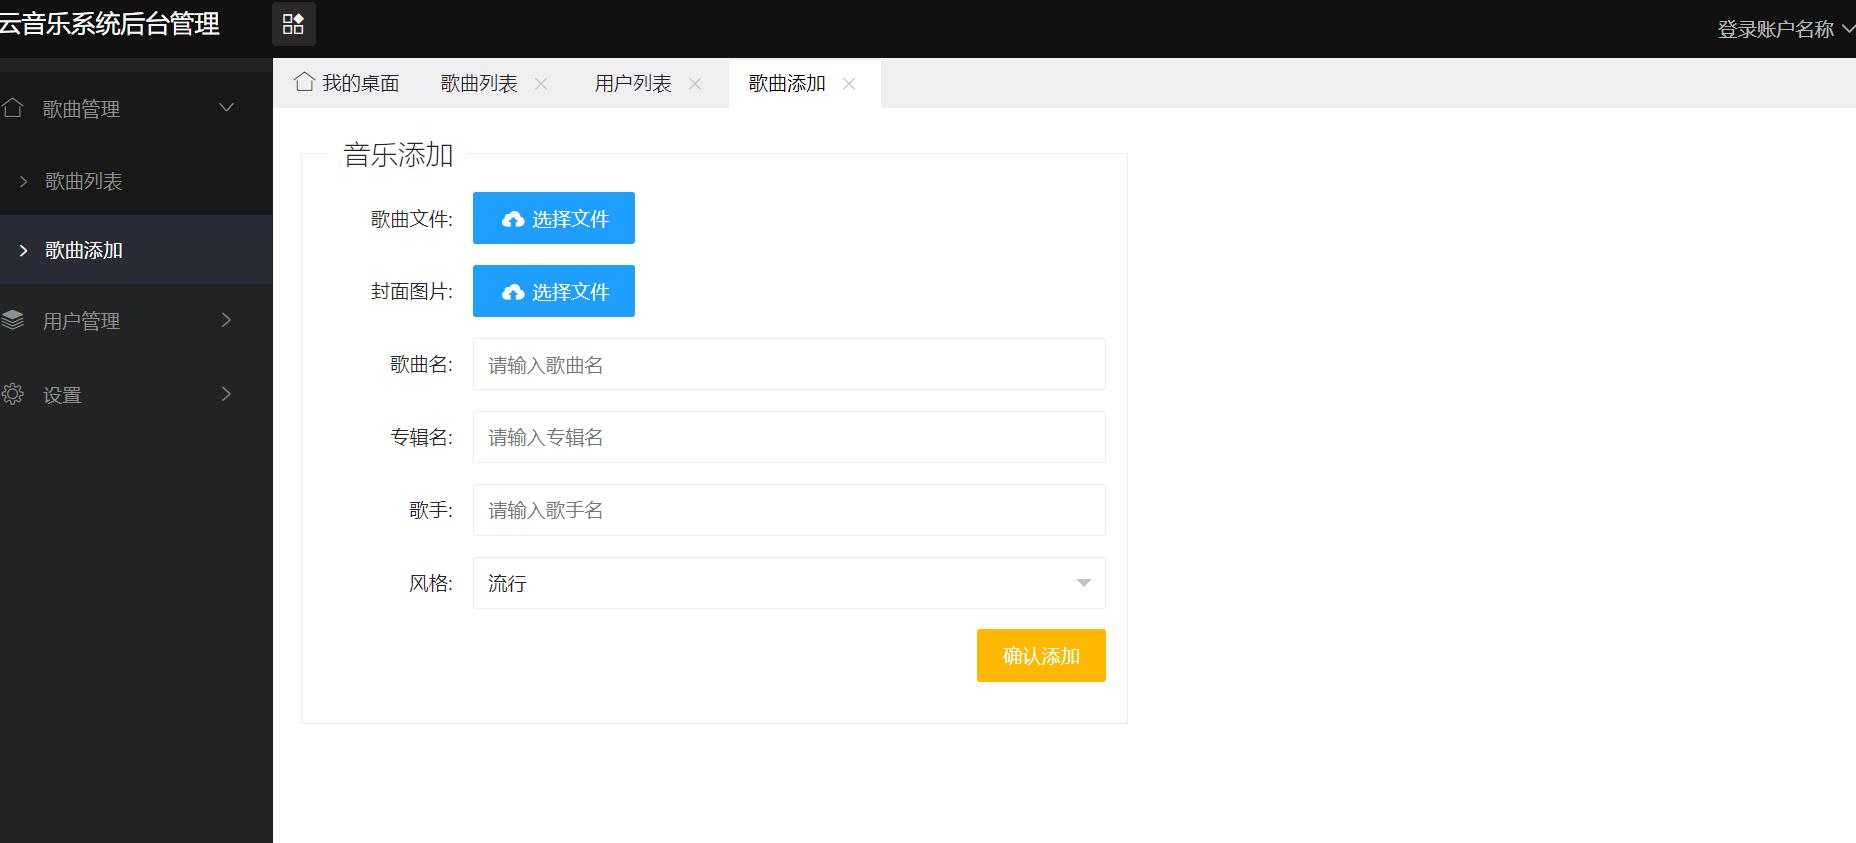Close the 歌曲列表 tab

coord(541,84)
